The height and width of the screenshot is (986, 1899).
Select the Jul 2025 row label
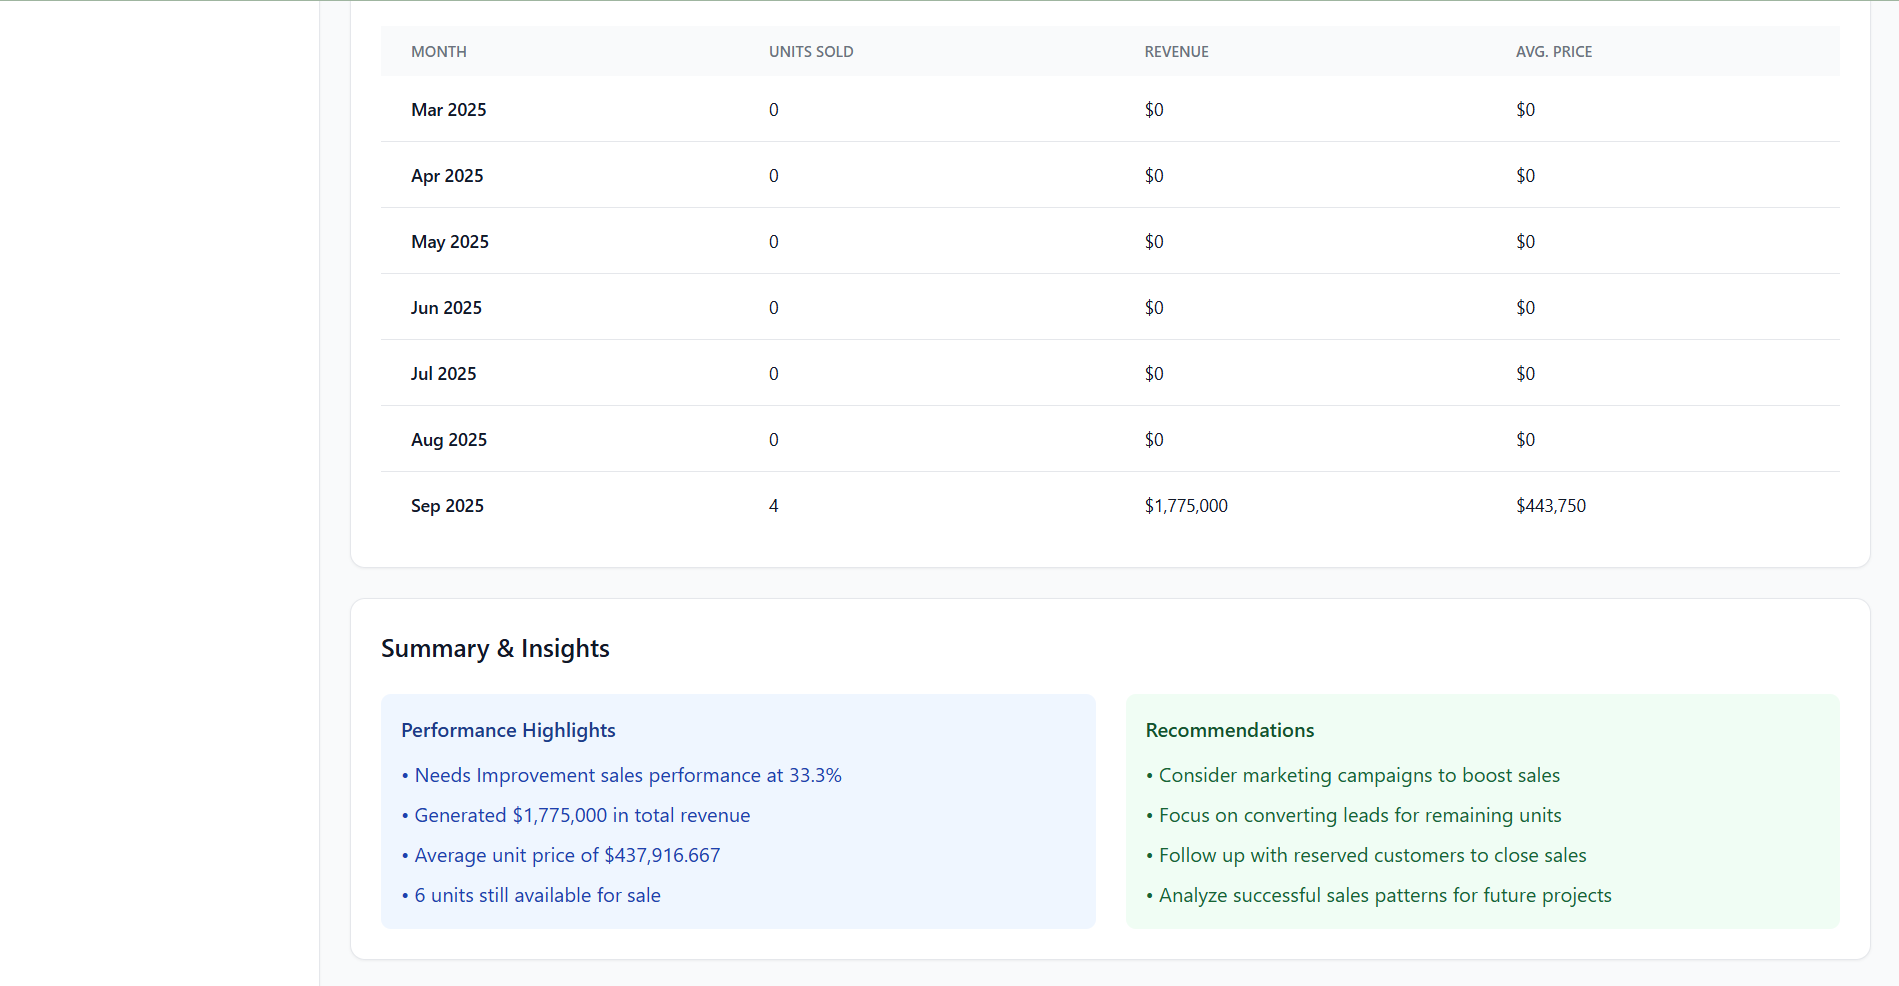click(x=443, y=374)
